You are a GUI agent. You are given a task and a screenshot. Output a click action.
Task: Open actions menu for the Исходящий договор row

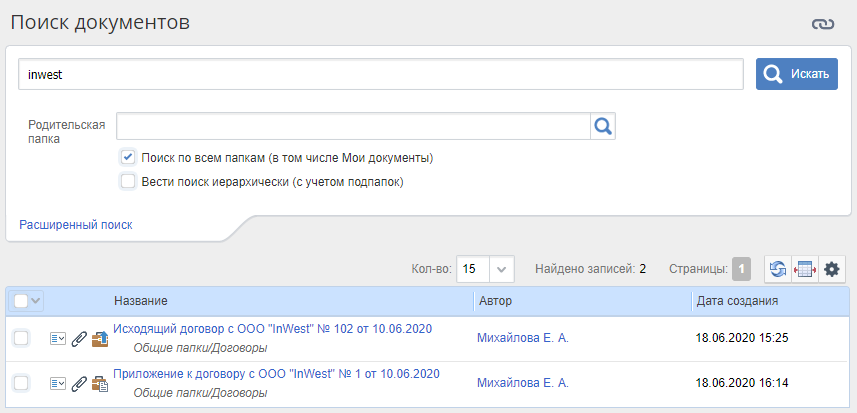pyautogui.click(x=57, y=339)
